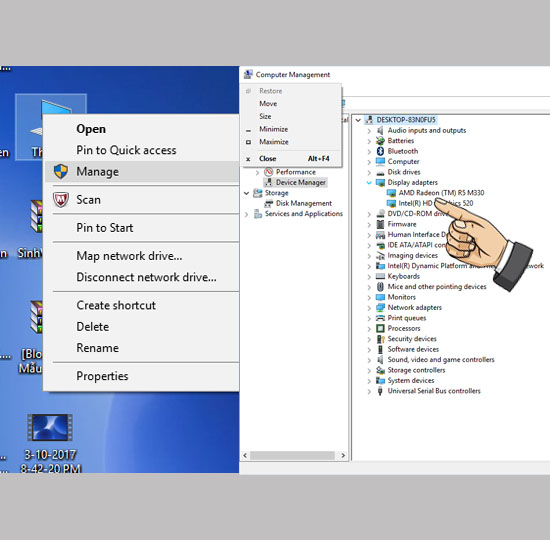550x540 pixels.
Task: Select Disconnect network drive... entry
Action: click(147, 277)
